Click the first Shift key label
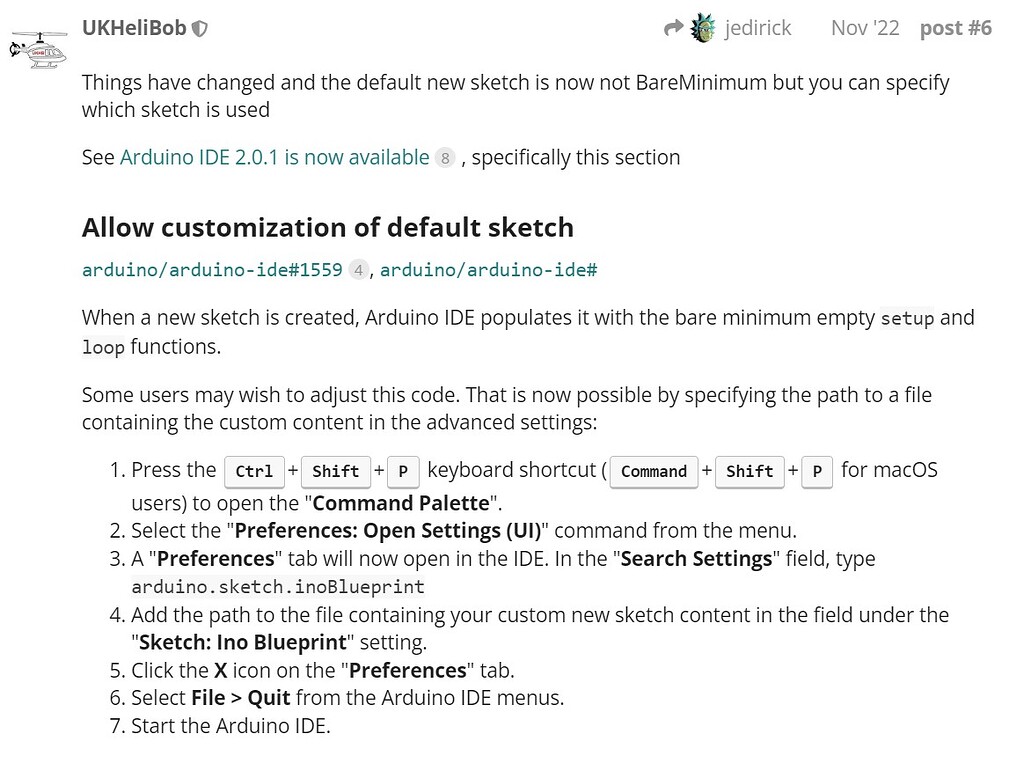This screenshot has width=1024, height=771. [336, 471]
